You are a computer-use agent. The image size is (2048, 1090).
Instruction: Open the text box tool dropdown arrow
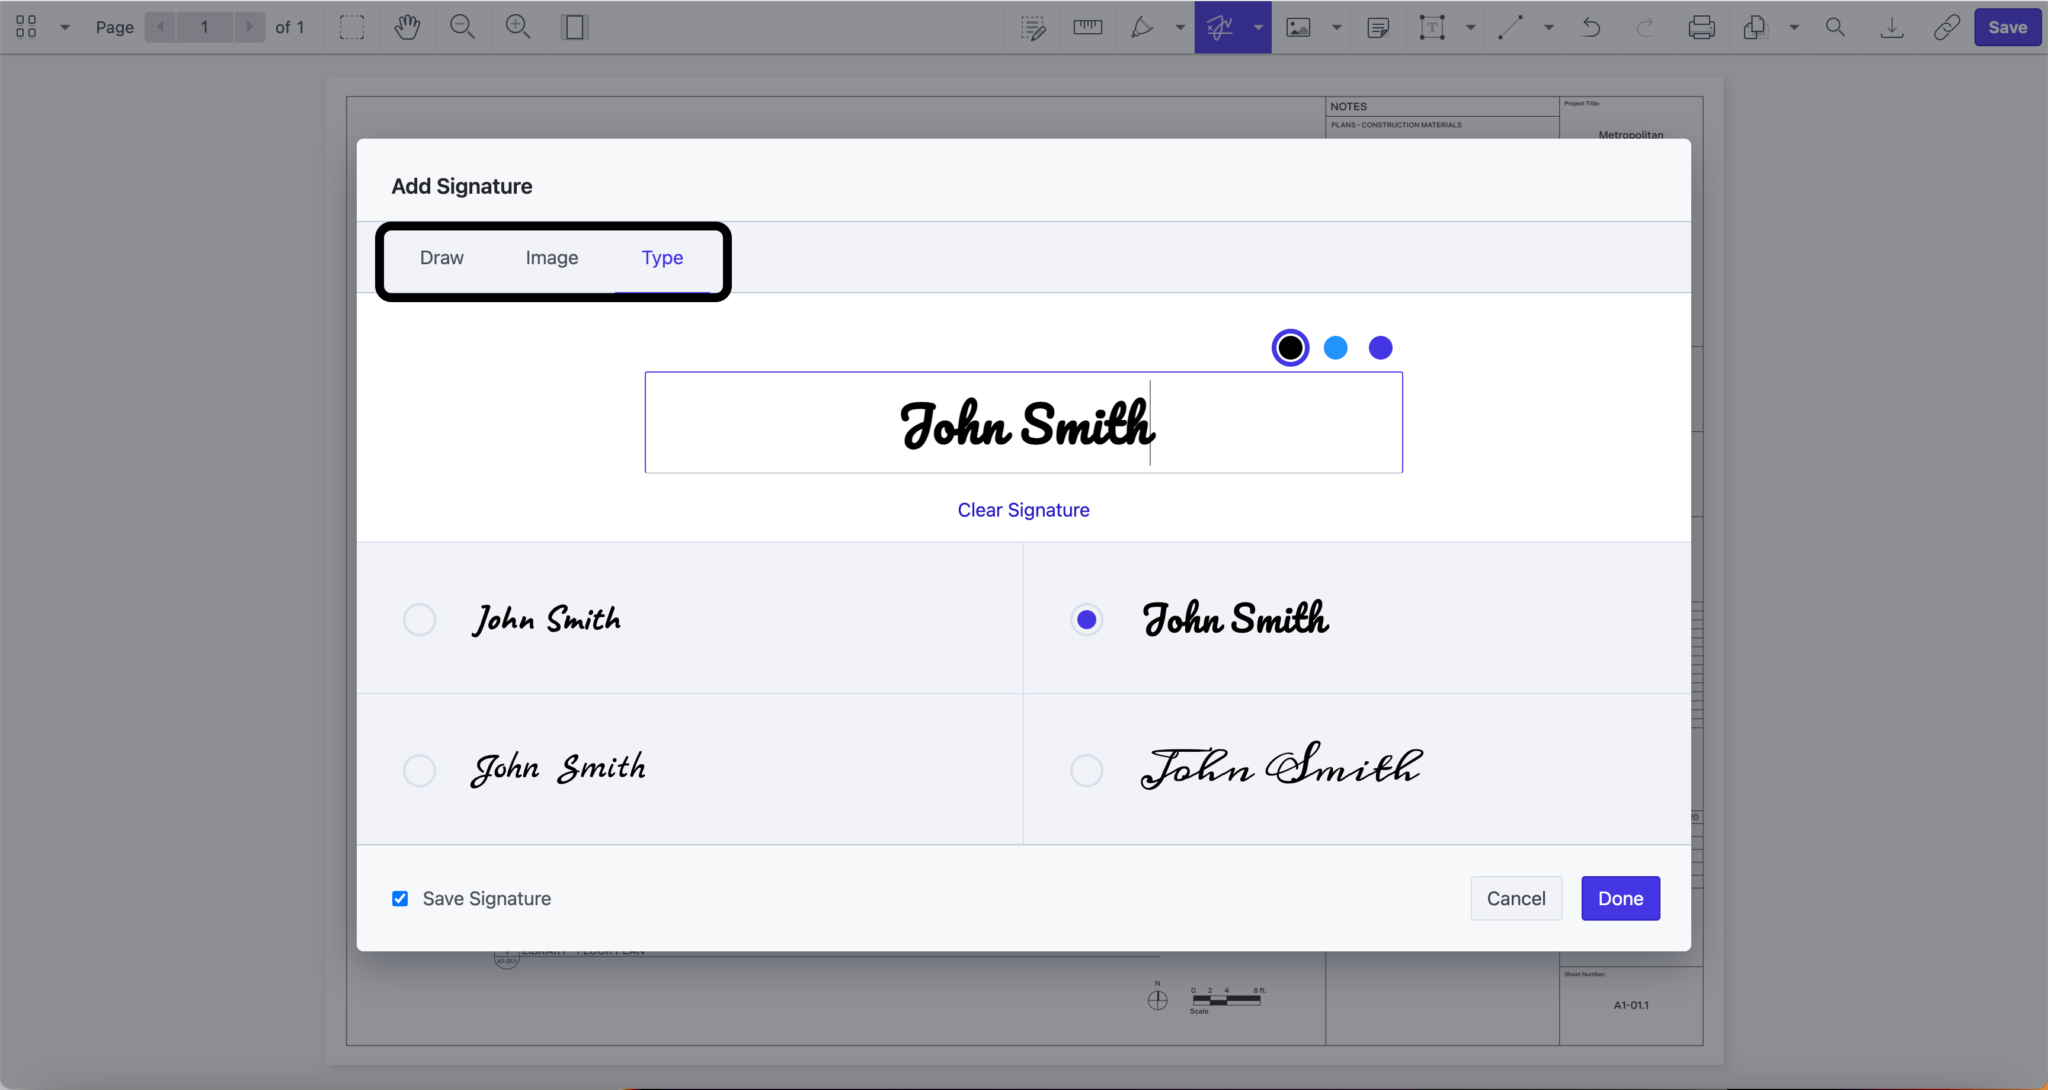(1470, 27)
